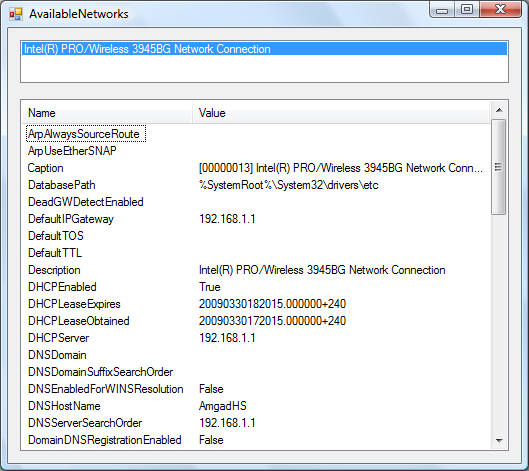This screenshot has width=529, height=471.
Task: Click the True value of DHCPEnabled
Action: click(210, 287)
